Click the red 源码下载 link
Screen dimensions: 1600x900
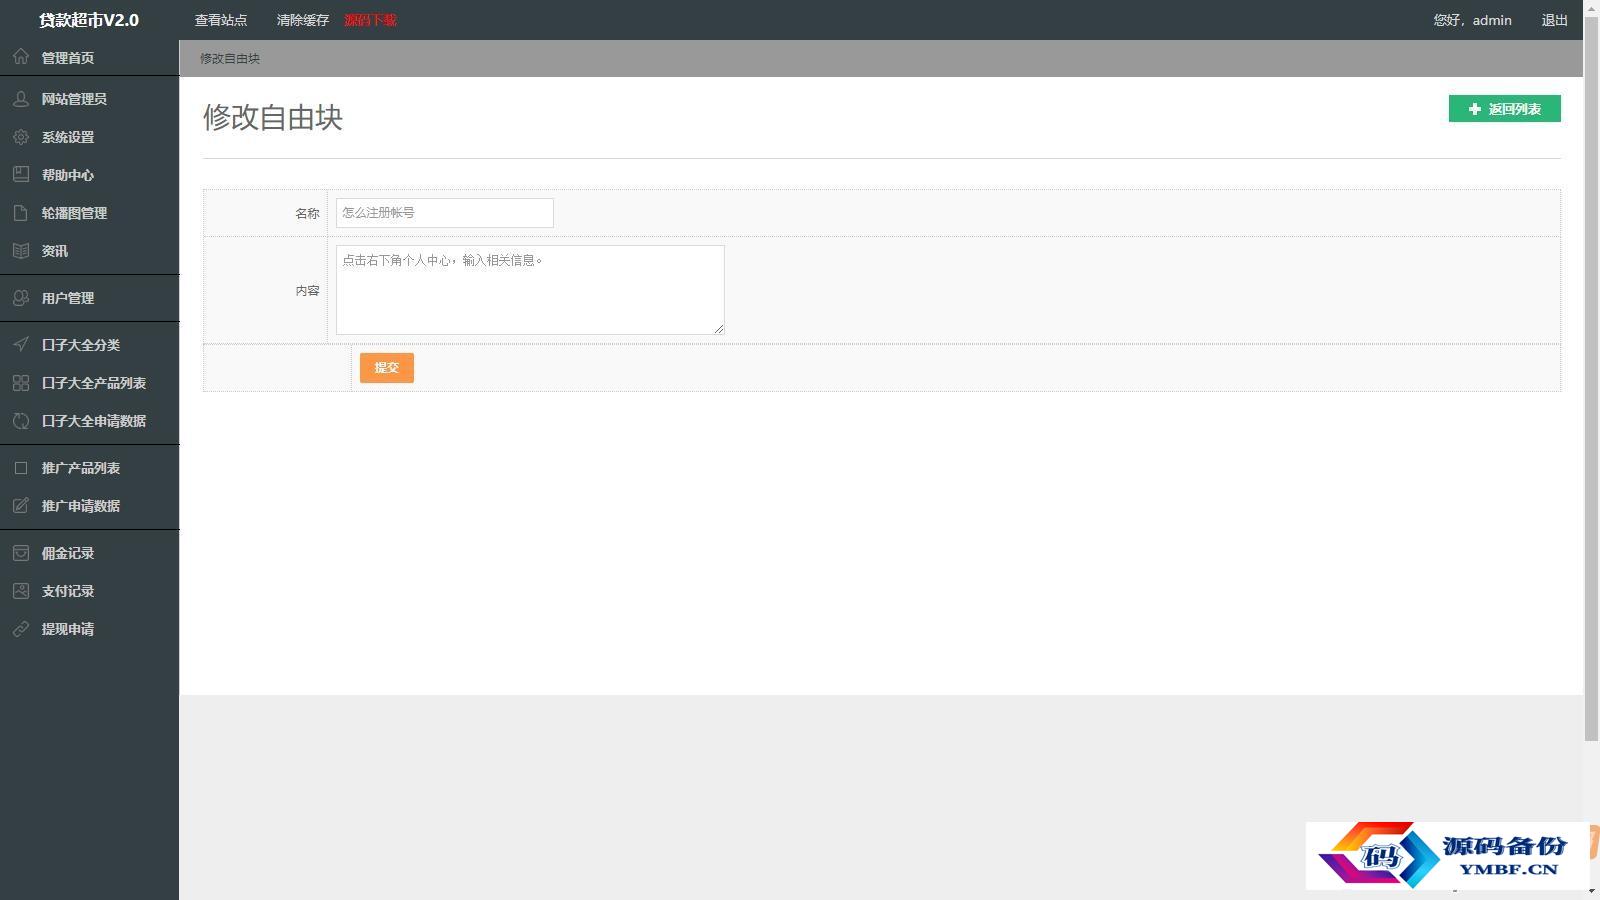pyautogui.click(x=370, y=20)
